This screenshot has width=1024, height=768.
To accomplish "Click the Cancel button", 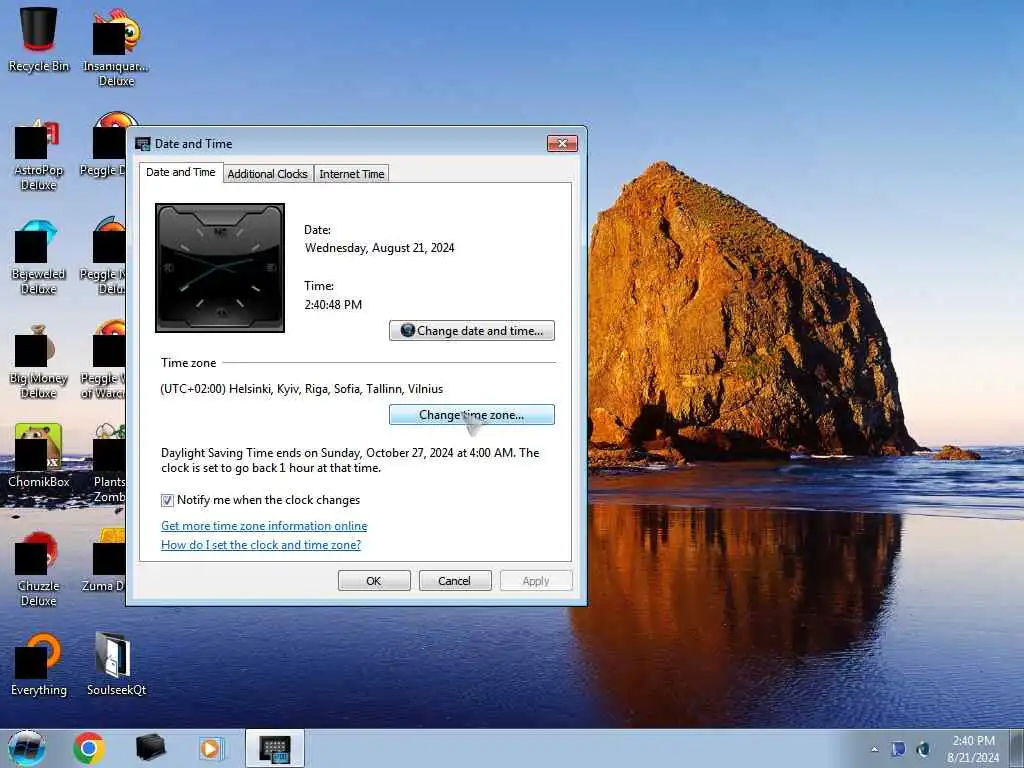I will (455, 581).
